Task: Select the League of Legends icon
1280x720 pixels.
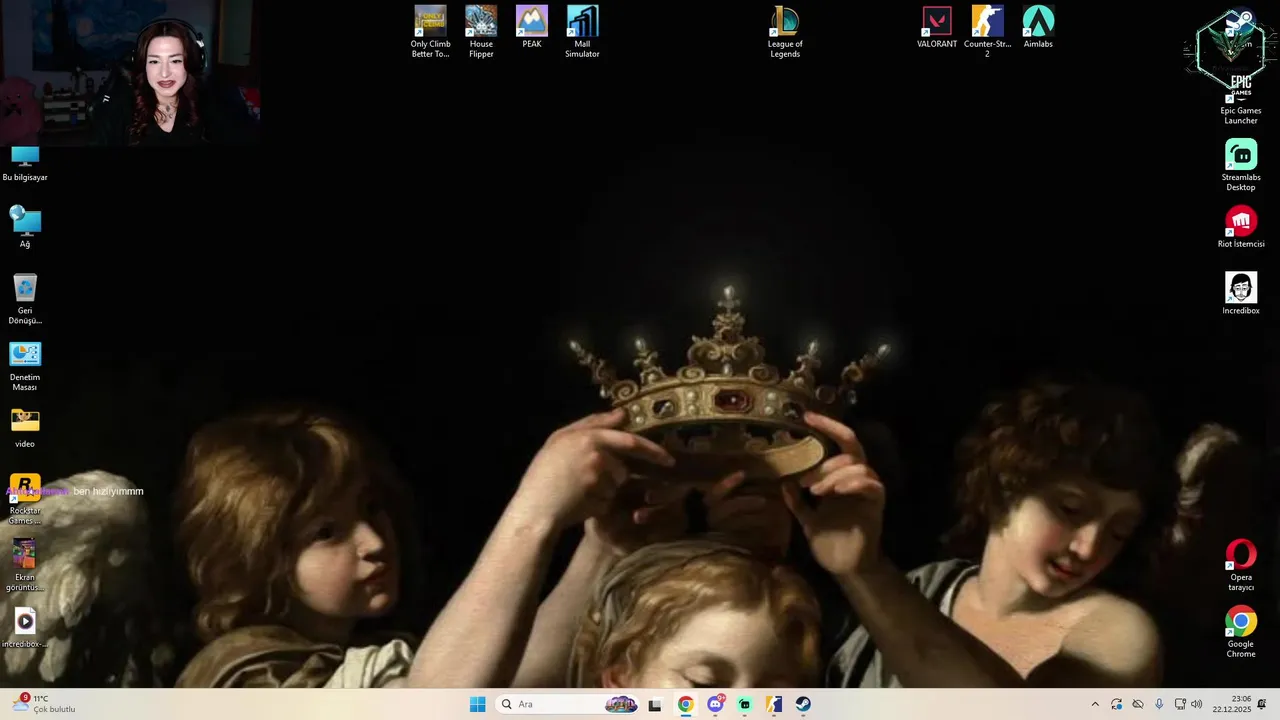Action: tap(785, 32)
